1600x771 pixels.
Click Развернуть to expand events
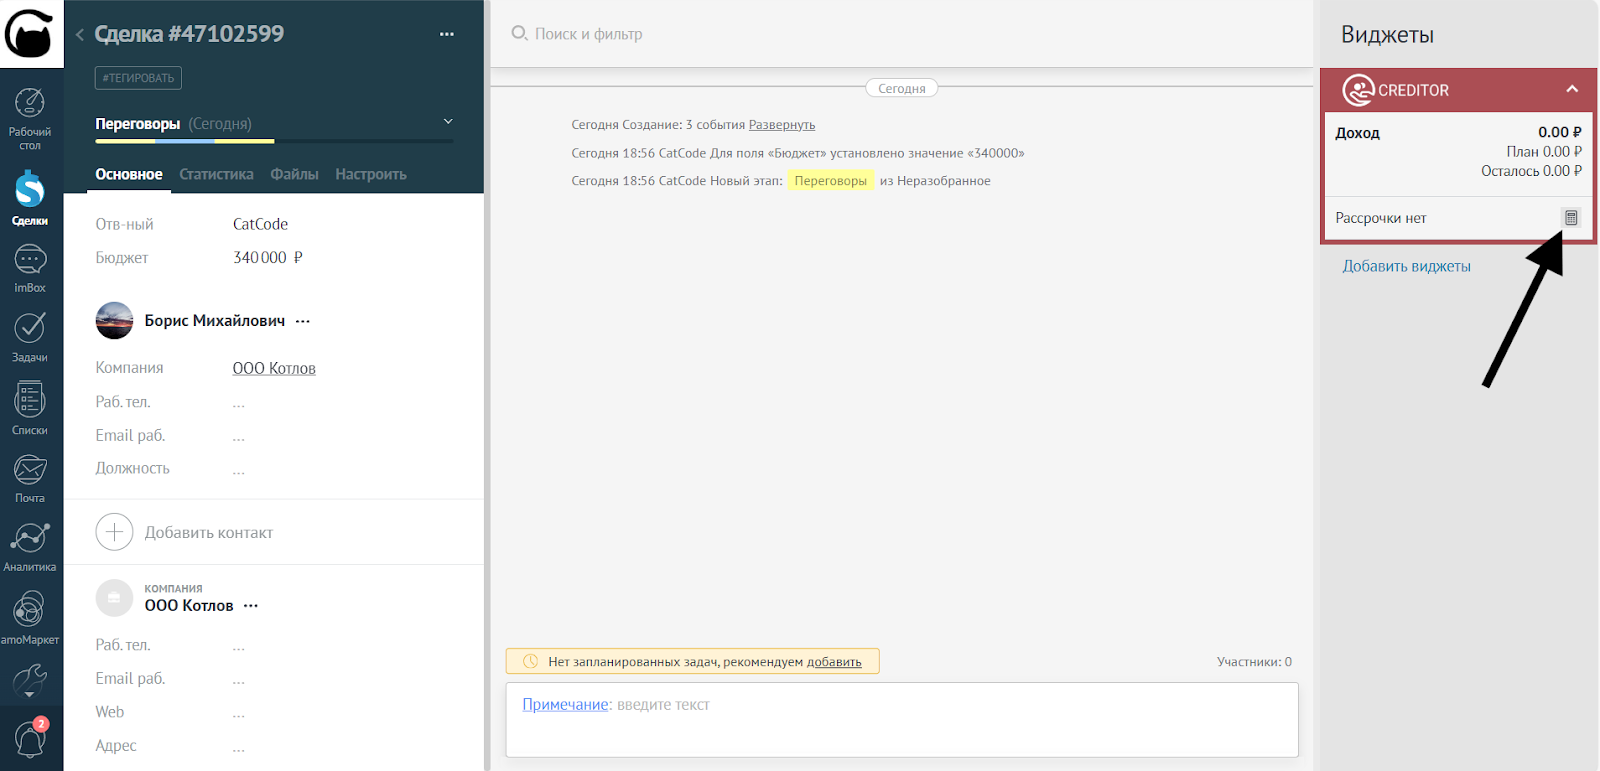(x=781, y=125)
